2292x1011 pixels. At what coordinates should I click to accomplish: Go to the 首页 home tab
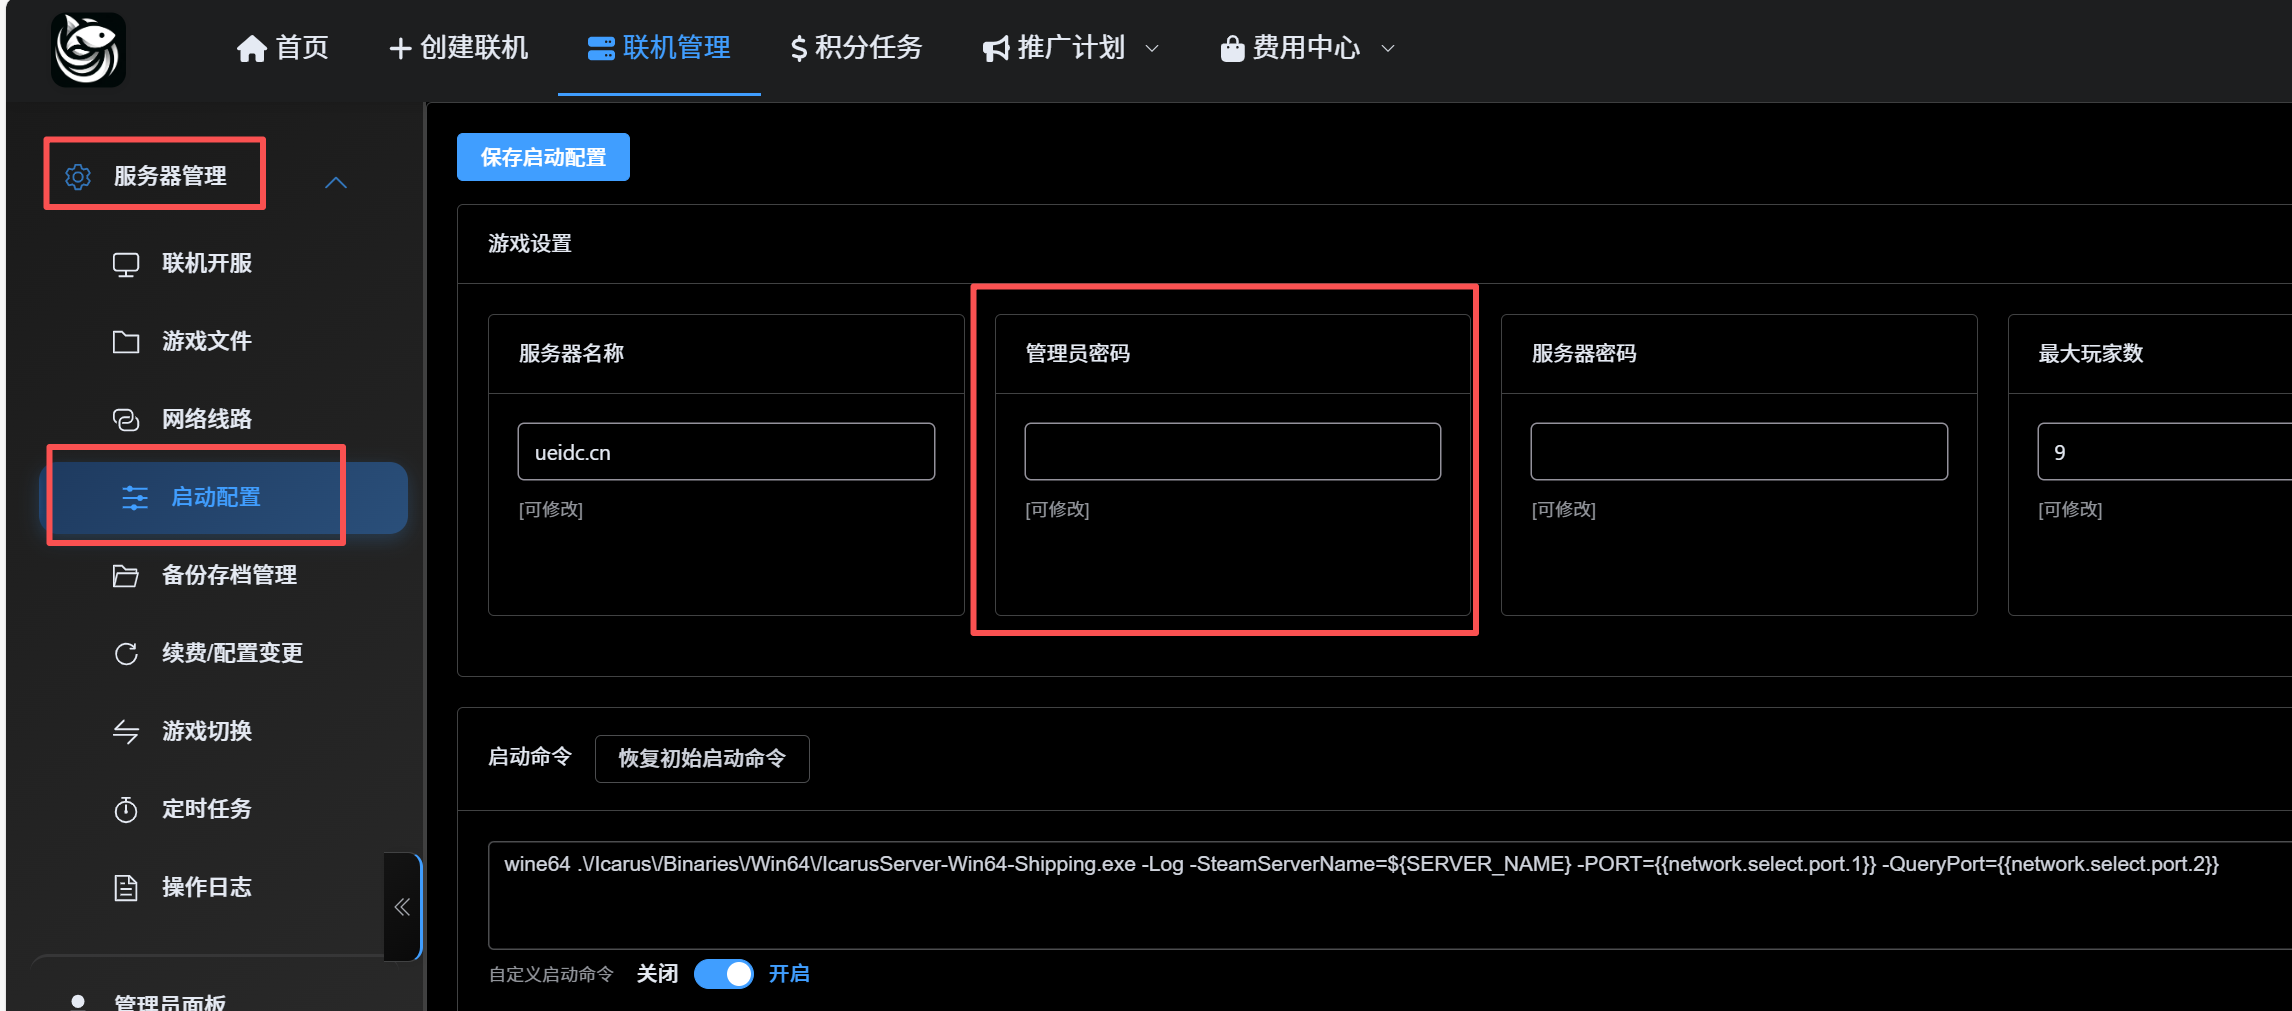pyautogui.click(x=283, y=48)
